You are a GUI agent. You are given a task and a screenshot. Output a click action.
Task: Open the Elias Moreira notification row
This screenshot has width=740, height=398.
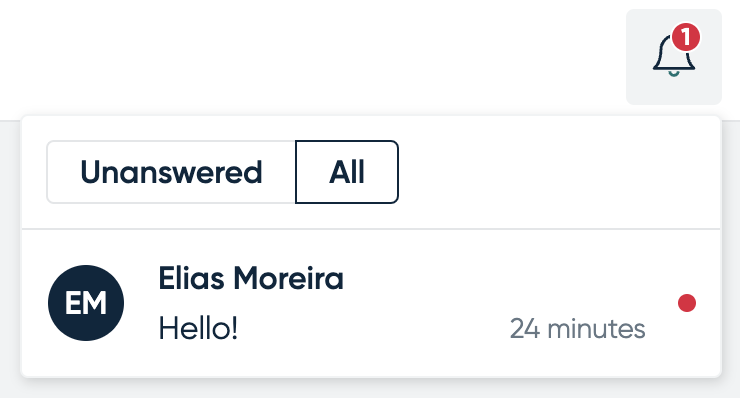[371, 303]
